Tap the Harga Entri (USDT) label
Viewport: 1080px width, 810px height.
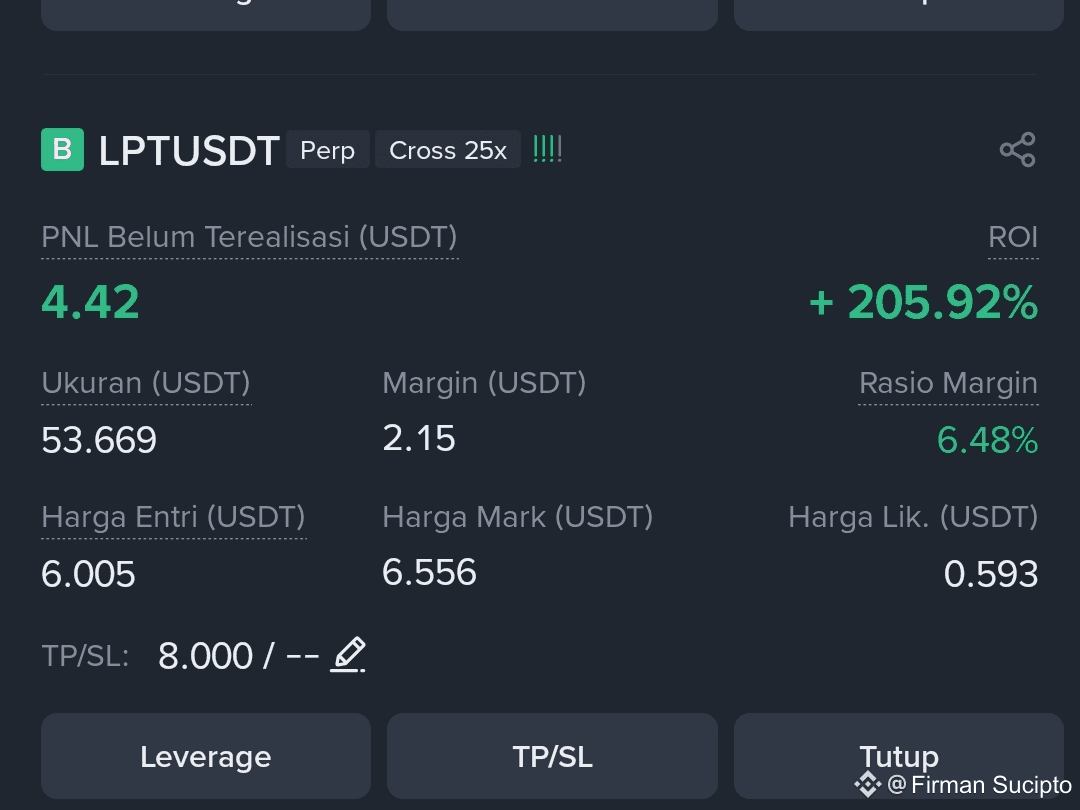[174, 517]
